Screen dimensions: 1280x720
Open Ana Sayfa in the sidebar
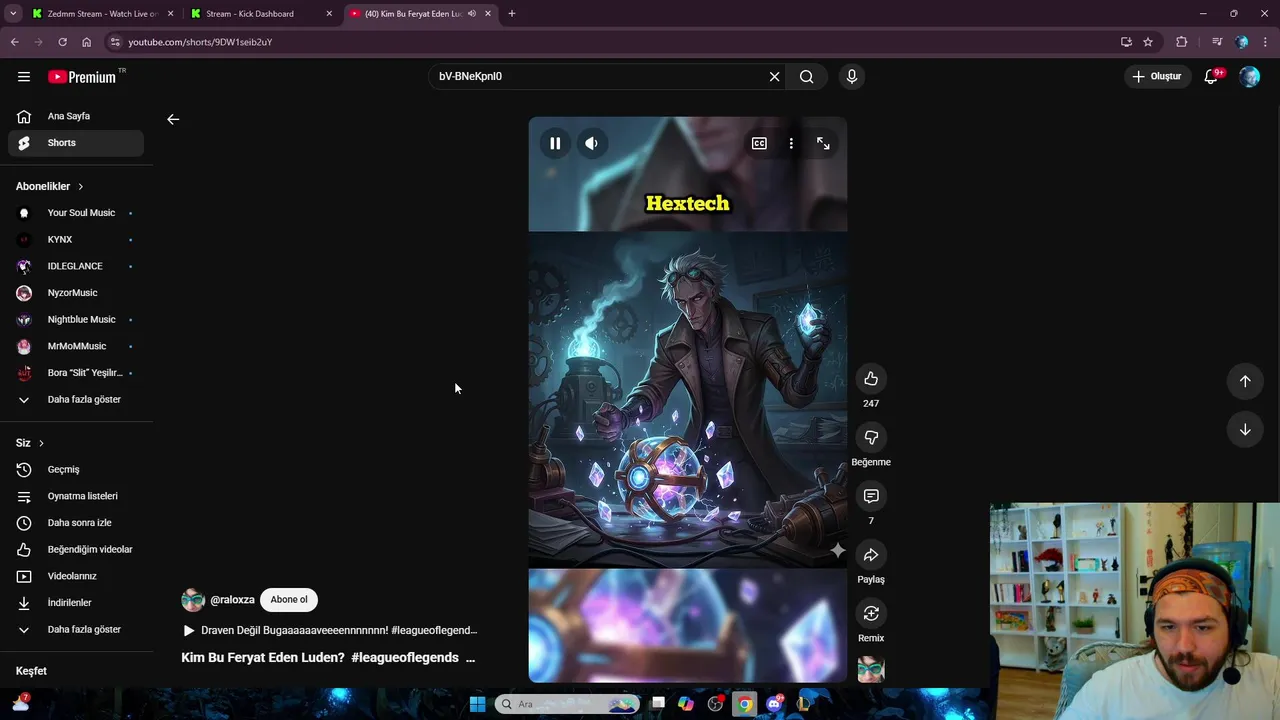click(76, 116)
